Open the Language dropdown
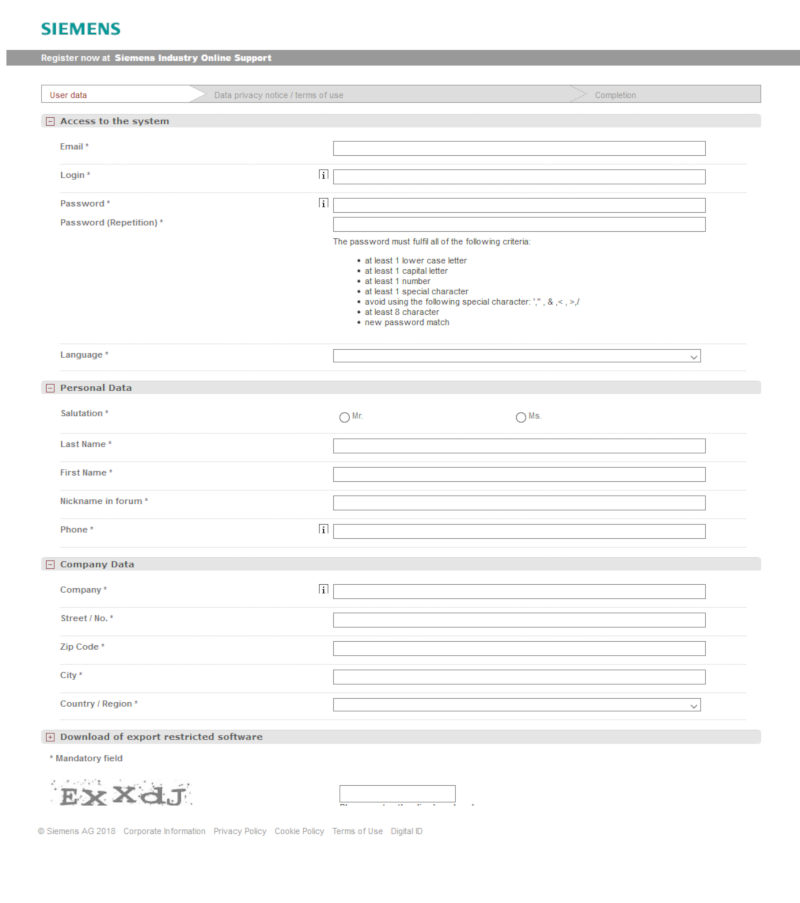 (517, 356)
